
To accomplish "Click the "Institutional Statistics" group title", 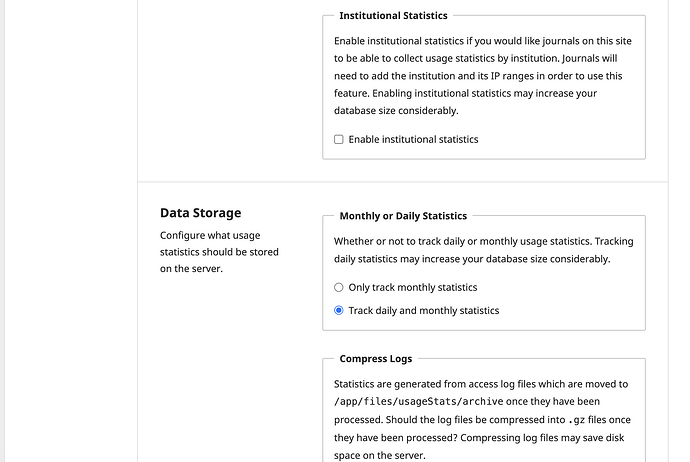I will [393, 16].
